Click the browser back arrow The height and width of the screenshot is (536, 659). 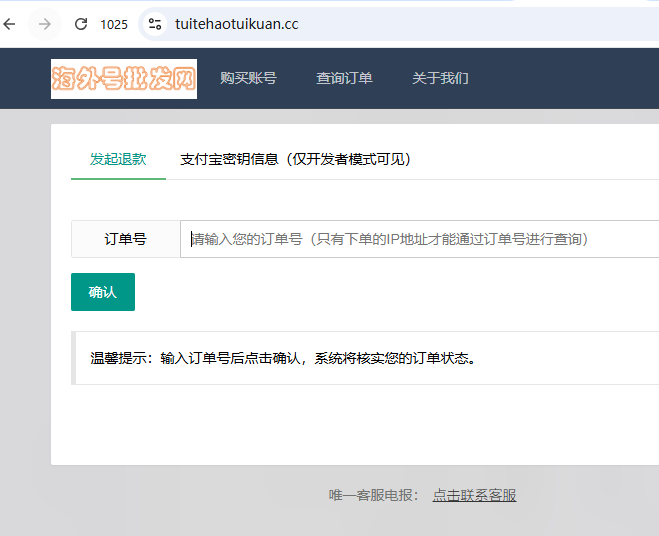(10, 24)
